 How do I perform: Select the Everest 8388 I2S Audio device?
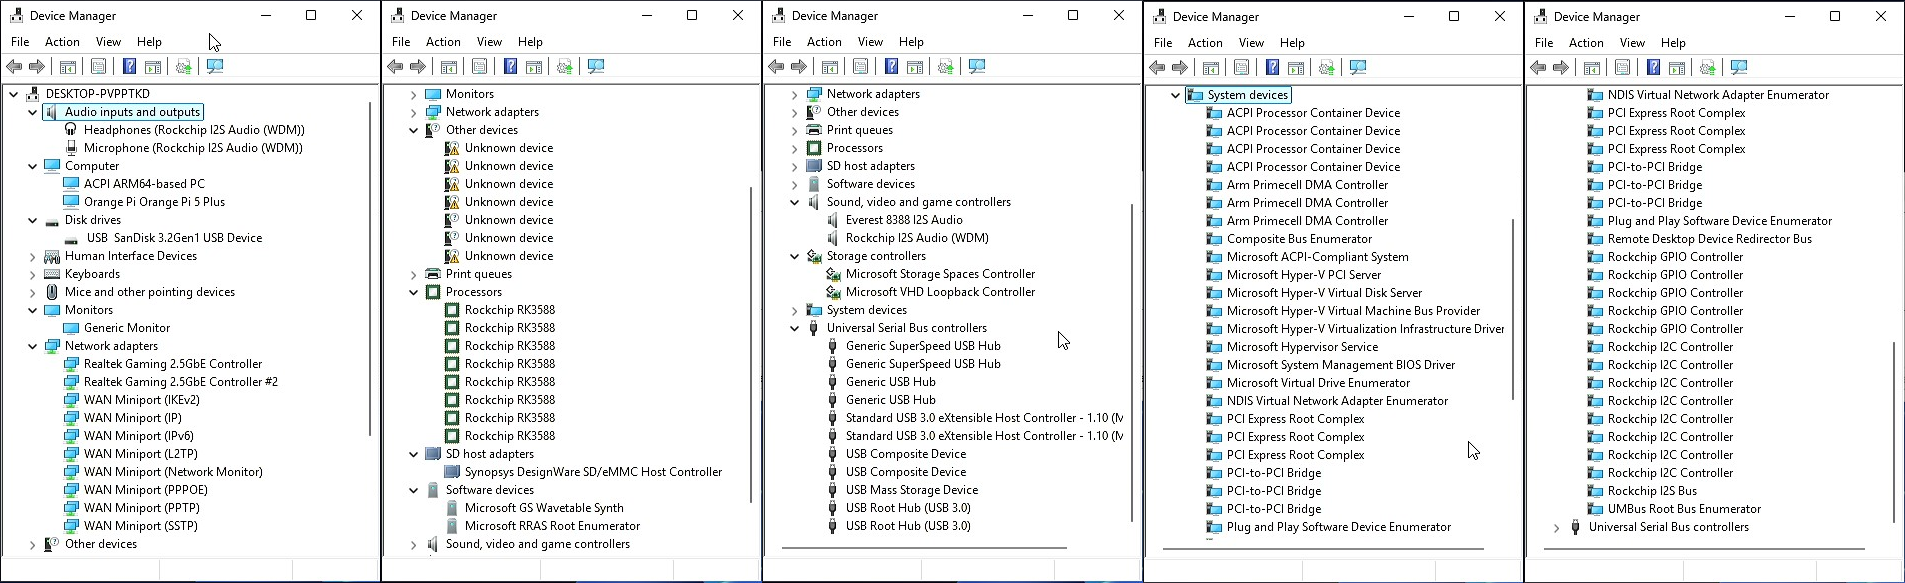(903, 220)
